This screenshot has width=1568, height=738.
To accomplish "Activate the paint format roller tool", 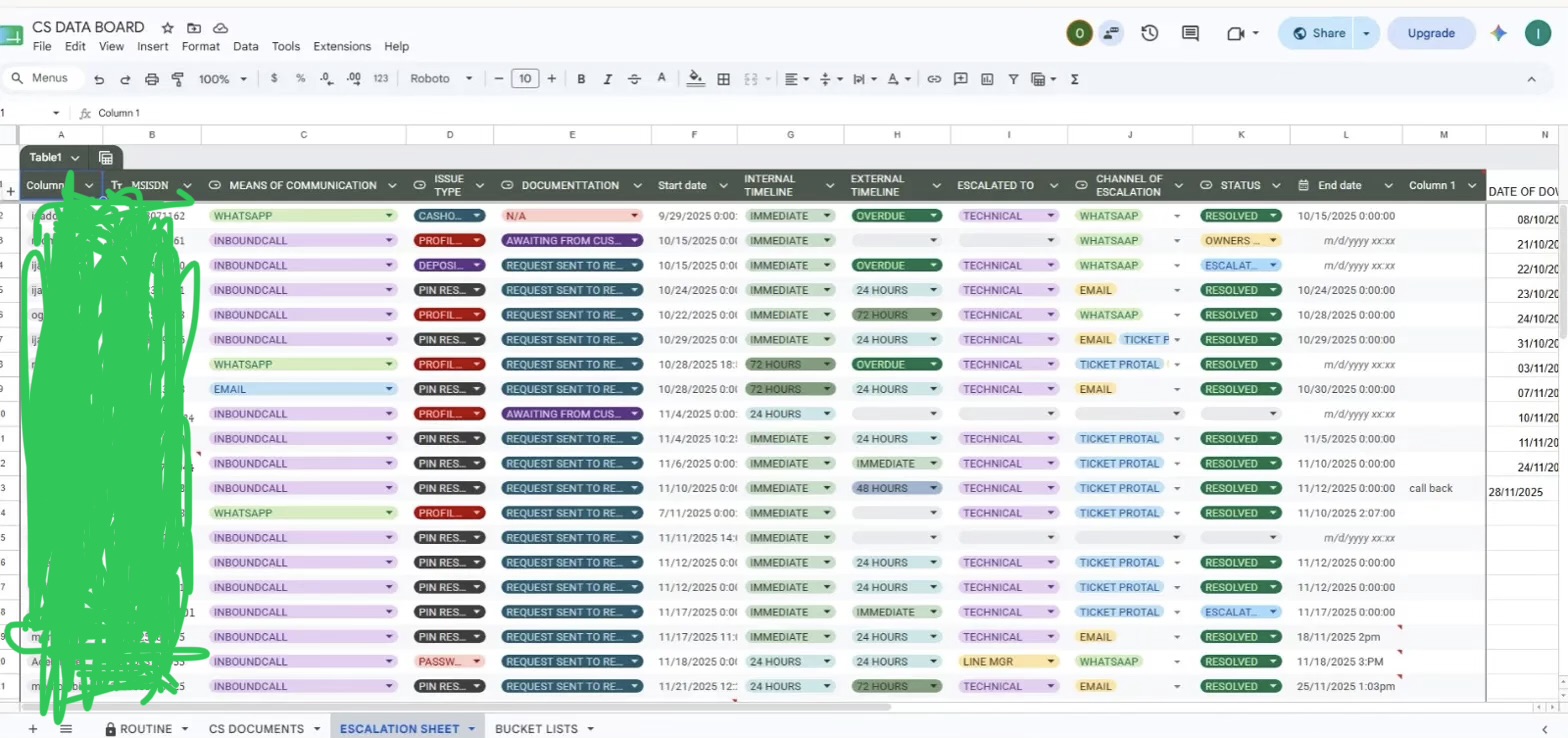I will click(x=178, y=79).
